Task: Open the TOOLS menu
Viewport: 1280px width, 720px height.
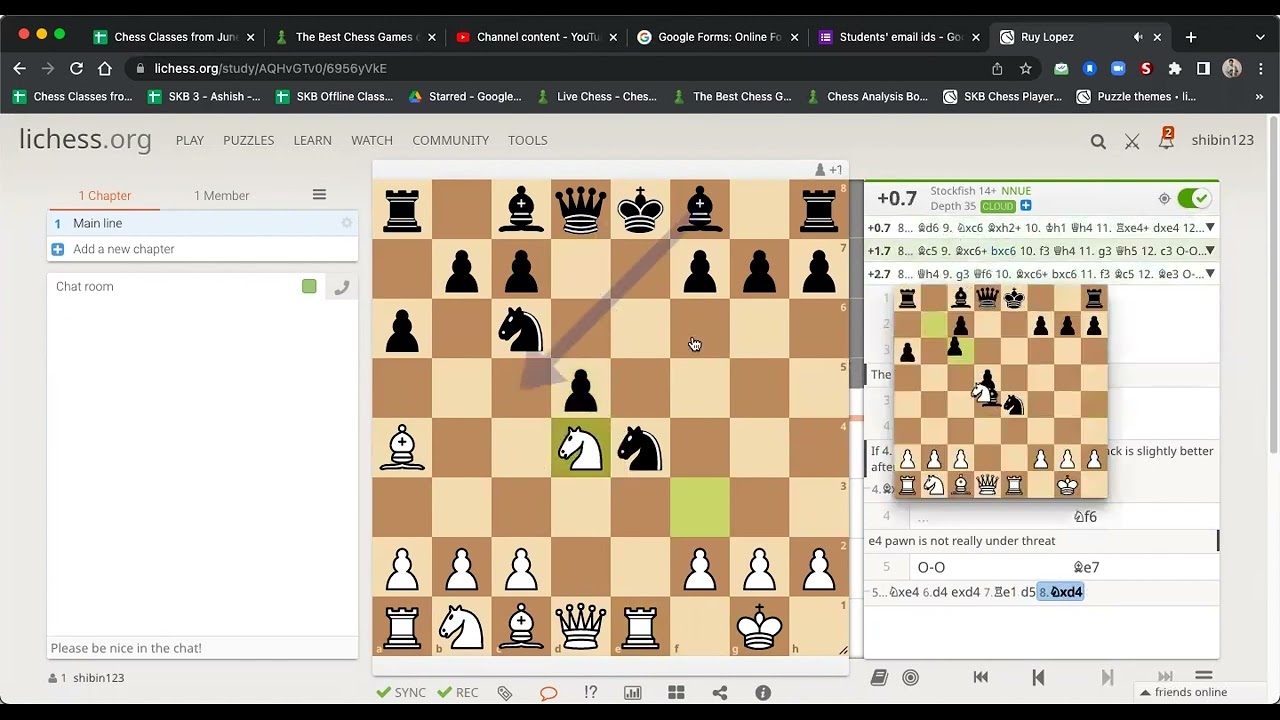Action: pyautogui.click(x=527, y=140)
